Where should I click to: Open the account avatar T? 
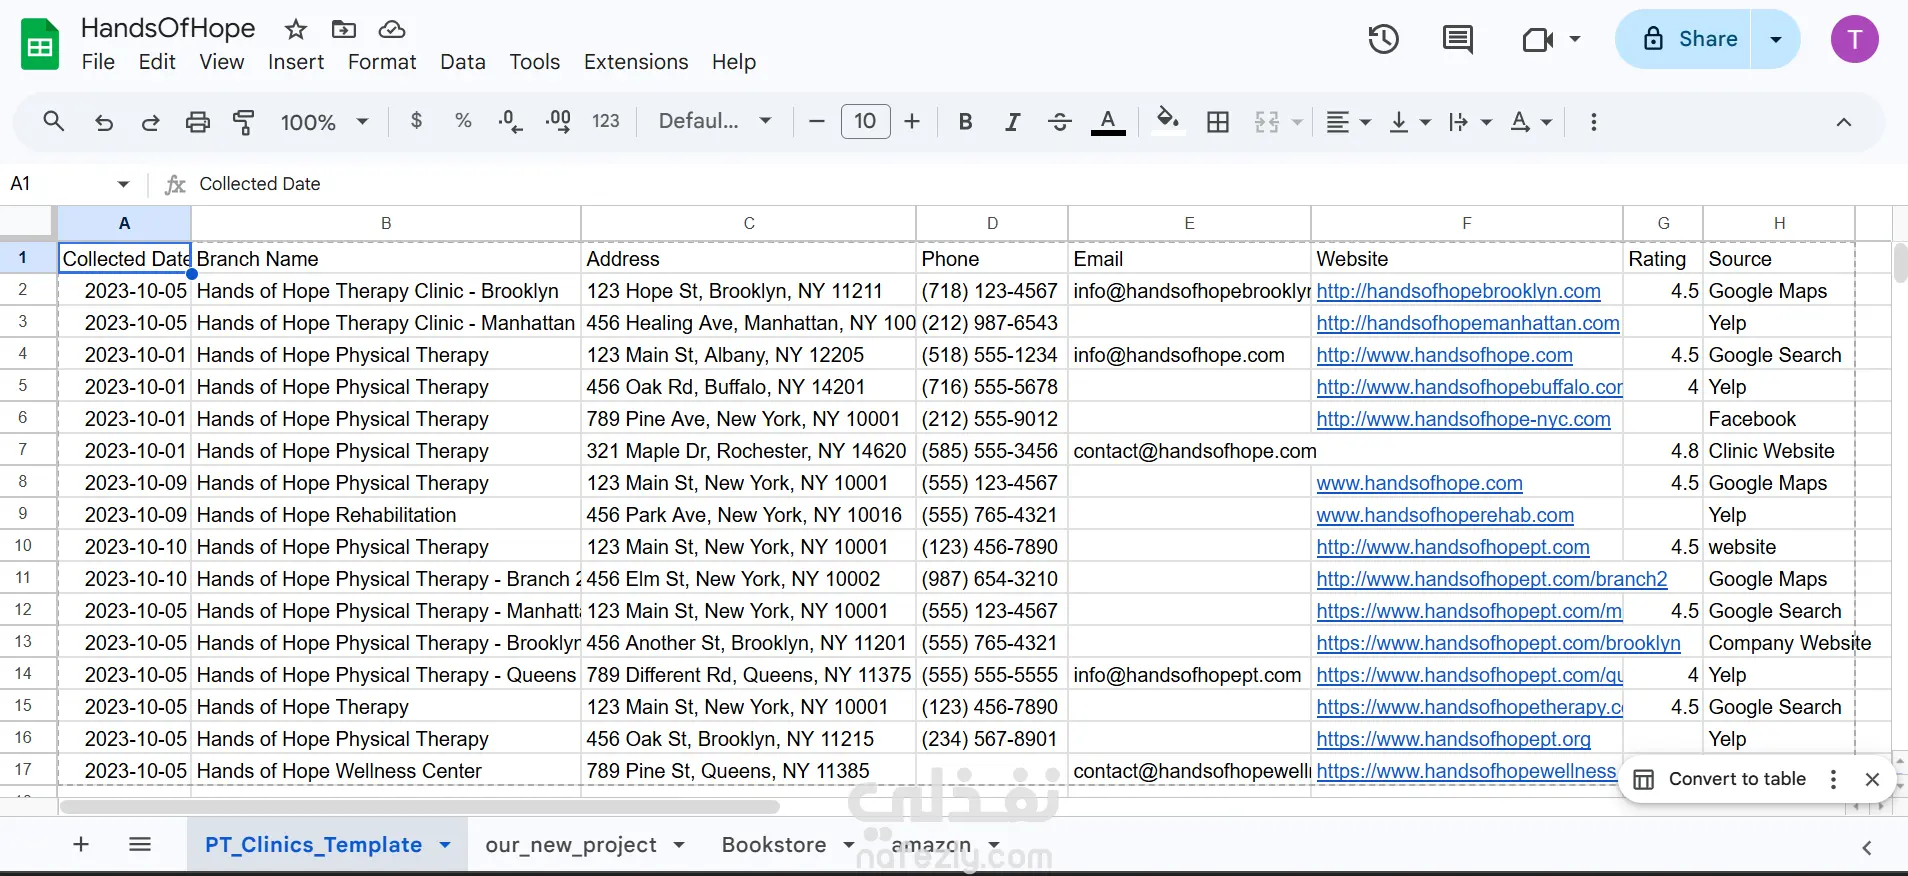1855,39
